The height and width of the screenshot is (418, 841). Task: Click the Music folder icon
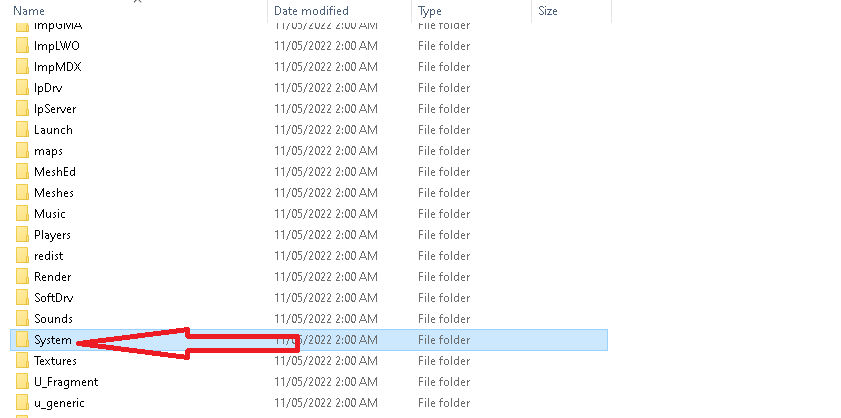[x=23, y=214]
